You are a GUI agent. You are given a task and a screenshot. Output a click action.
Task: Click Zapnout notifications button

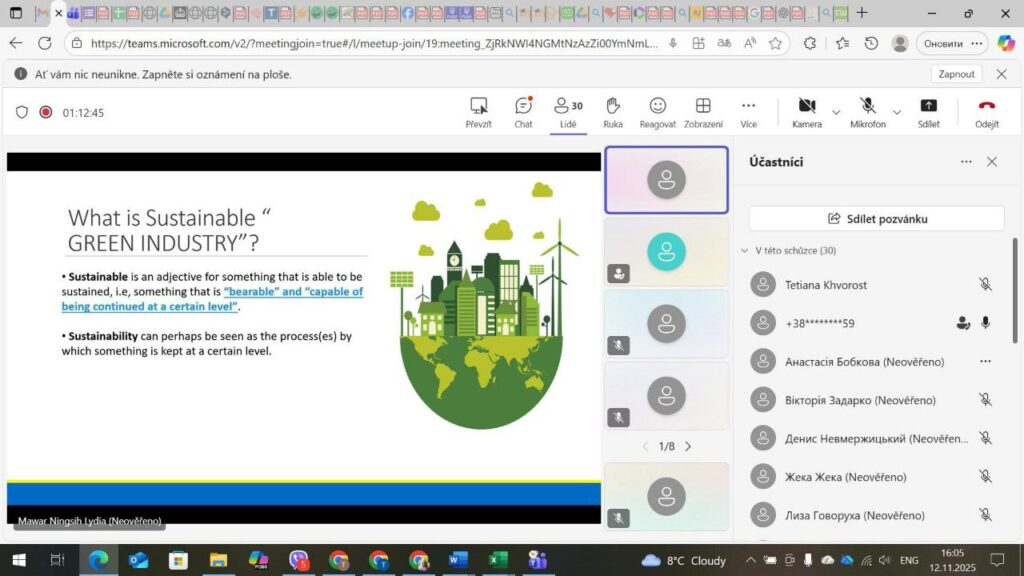point(956,74)
